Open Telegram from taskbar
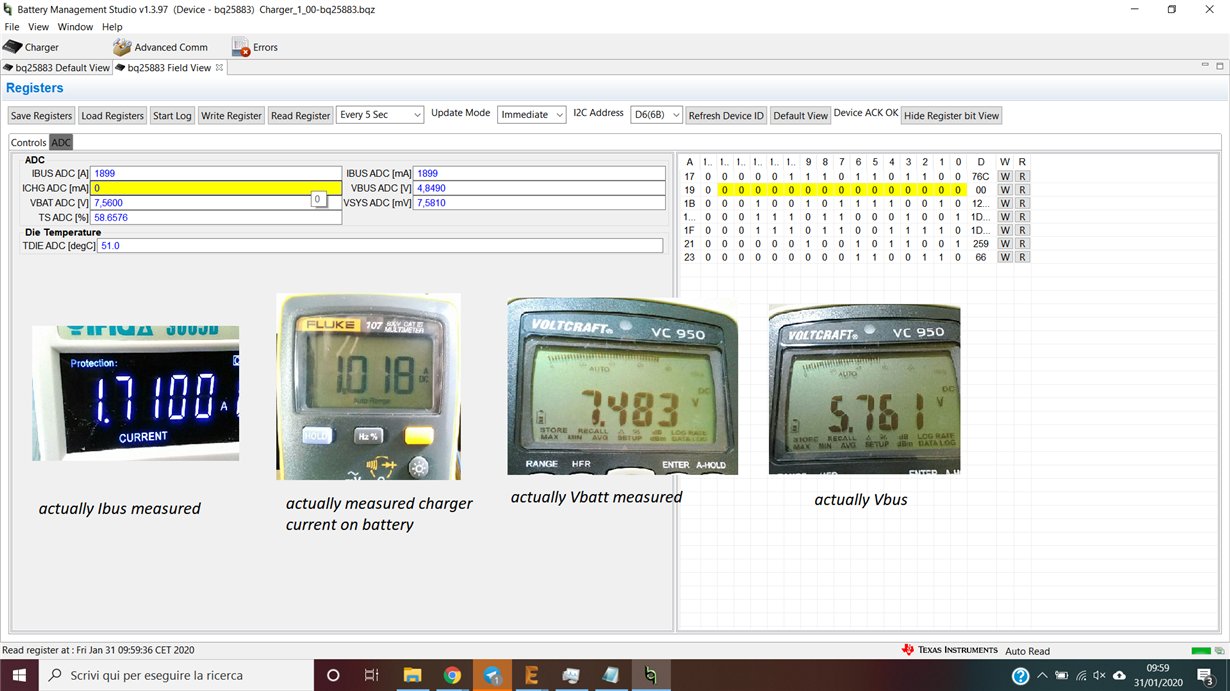The height and width of the screenshot is (691, 1230). pos(492,676)
